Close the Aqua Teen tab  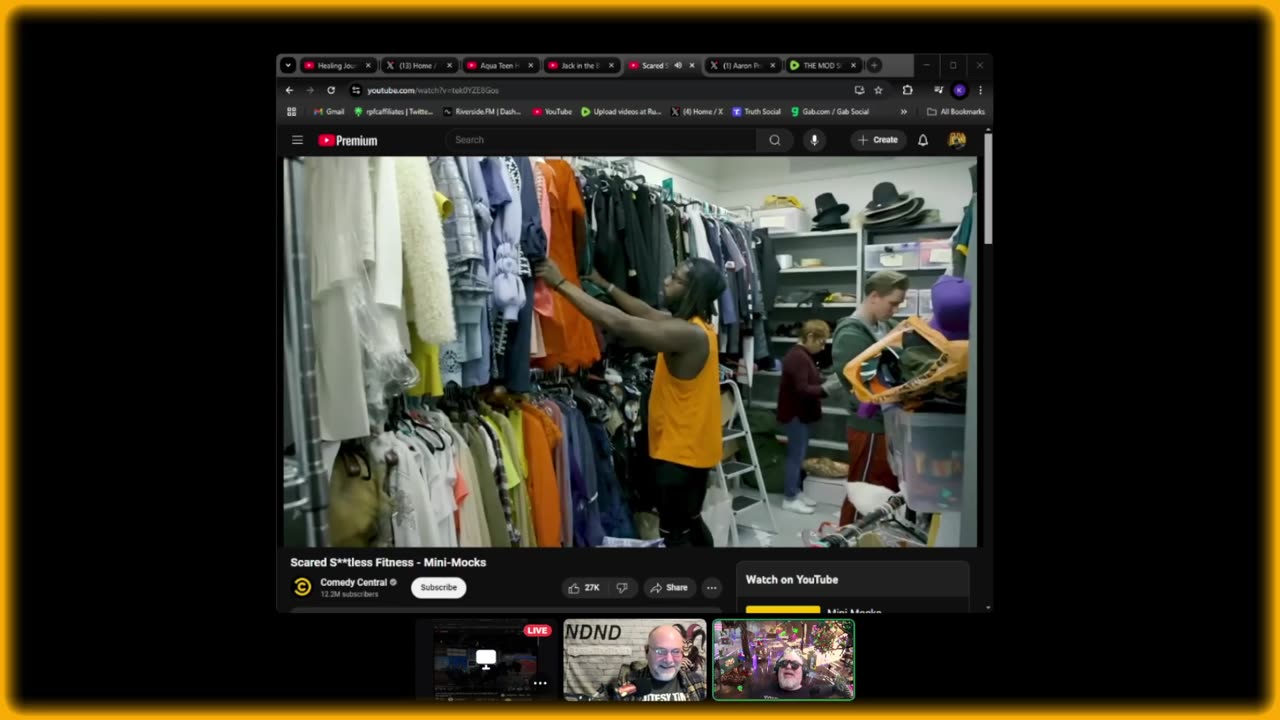531,65
